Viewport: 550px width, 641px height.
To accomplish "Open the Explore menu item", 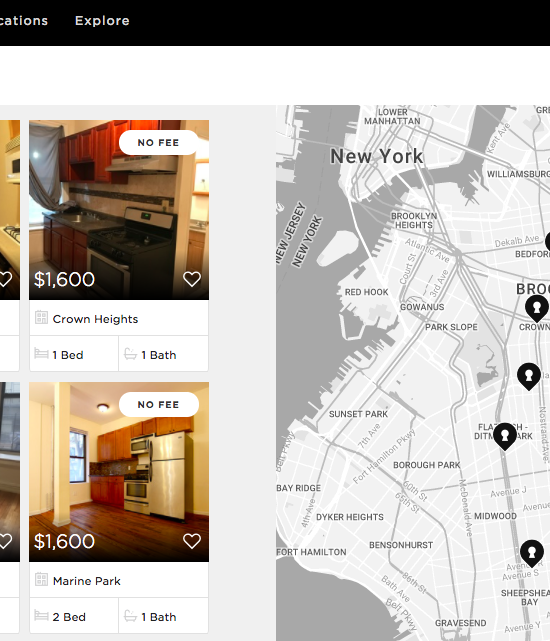I will click(102, 20).
